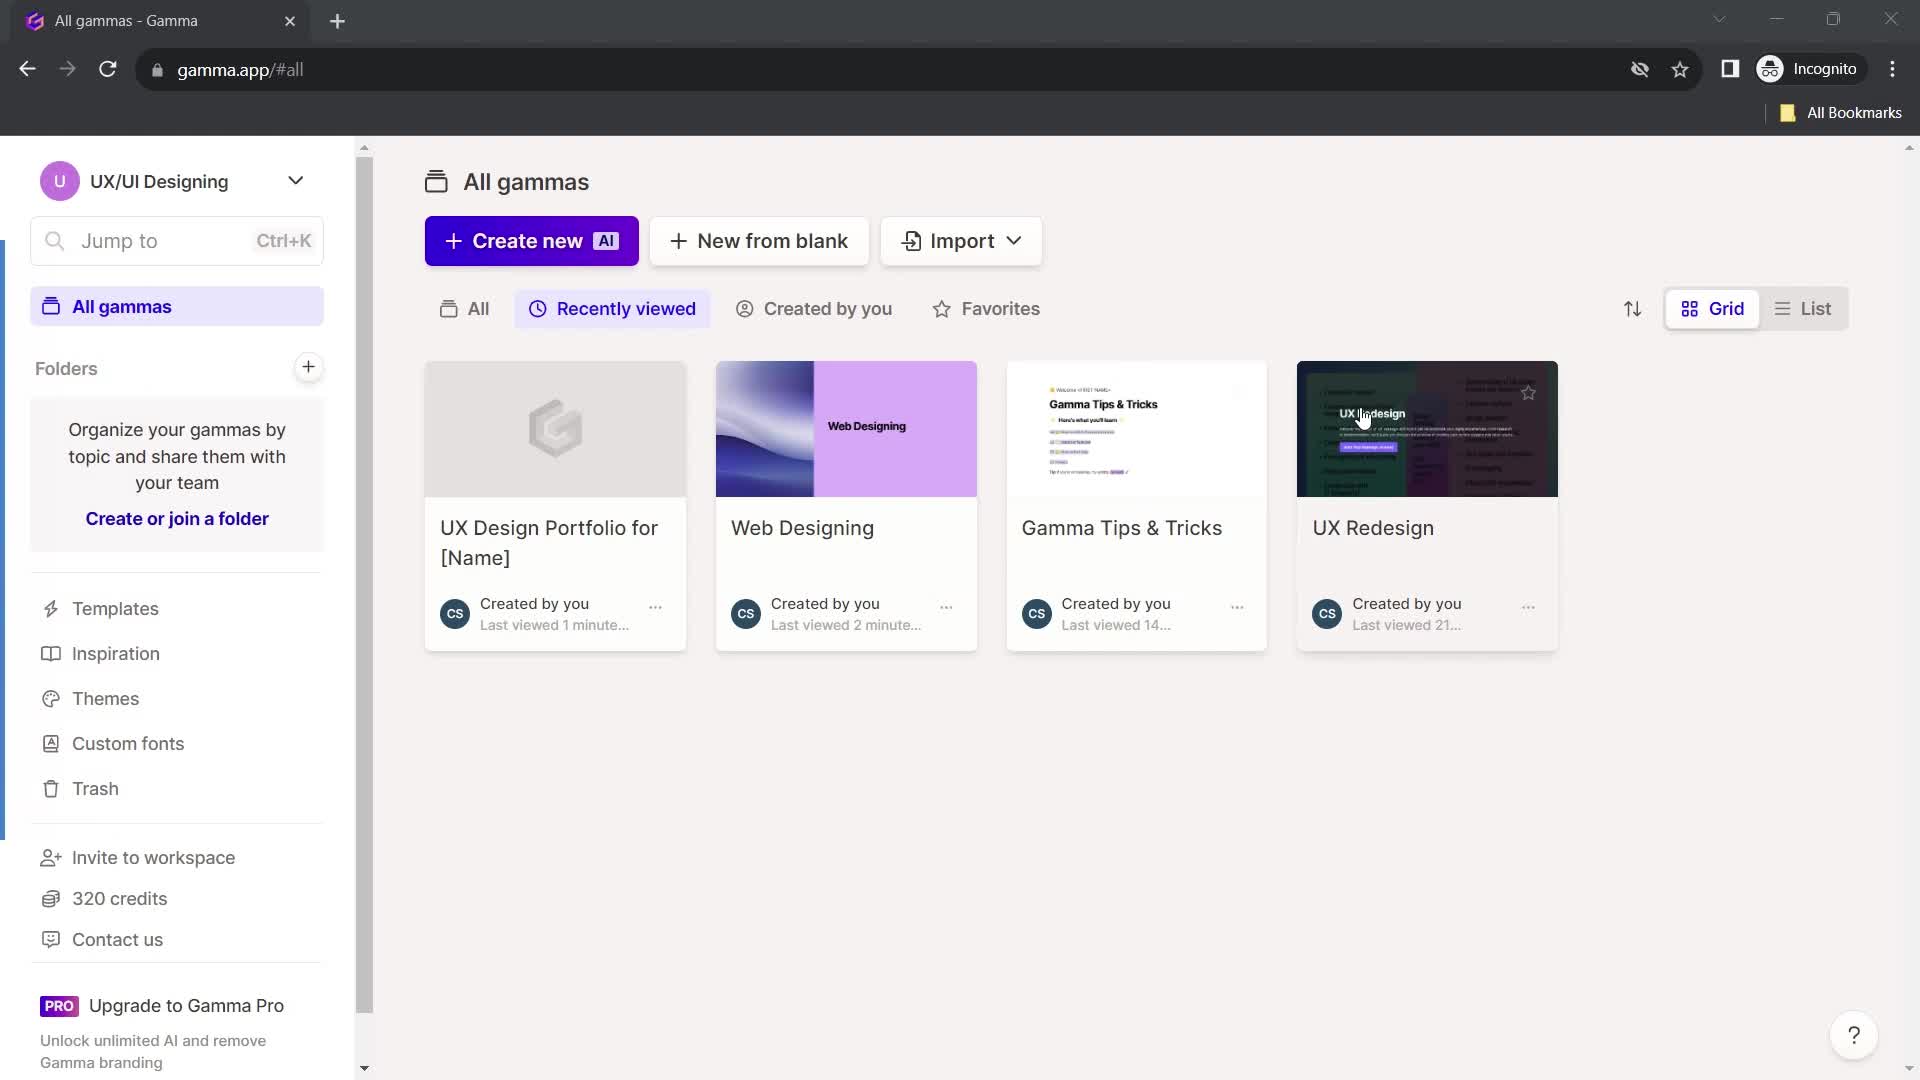
Task: Click Create new AI button
Action: 531,240
